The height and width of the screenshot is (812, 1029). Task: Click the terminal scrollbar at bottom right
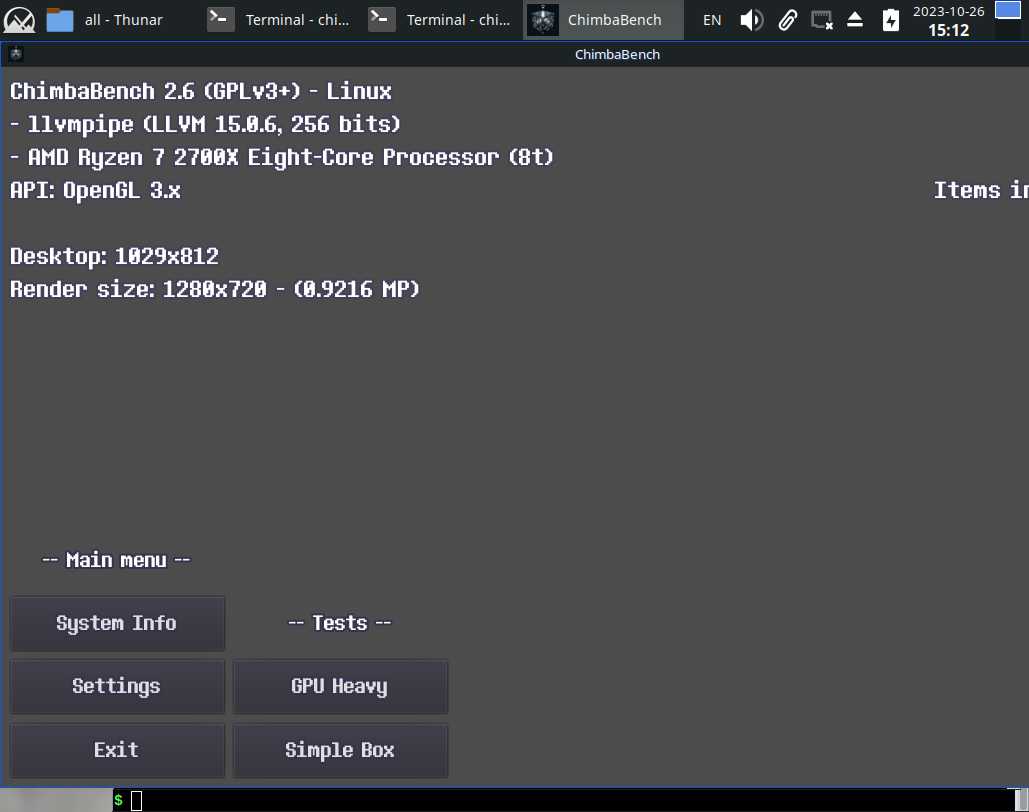1021,800
